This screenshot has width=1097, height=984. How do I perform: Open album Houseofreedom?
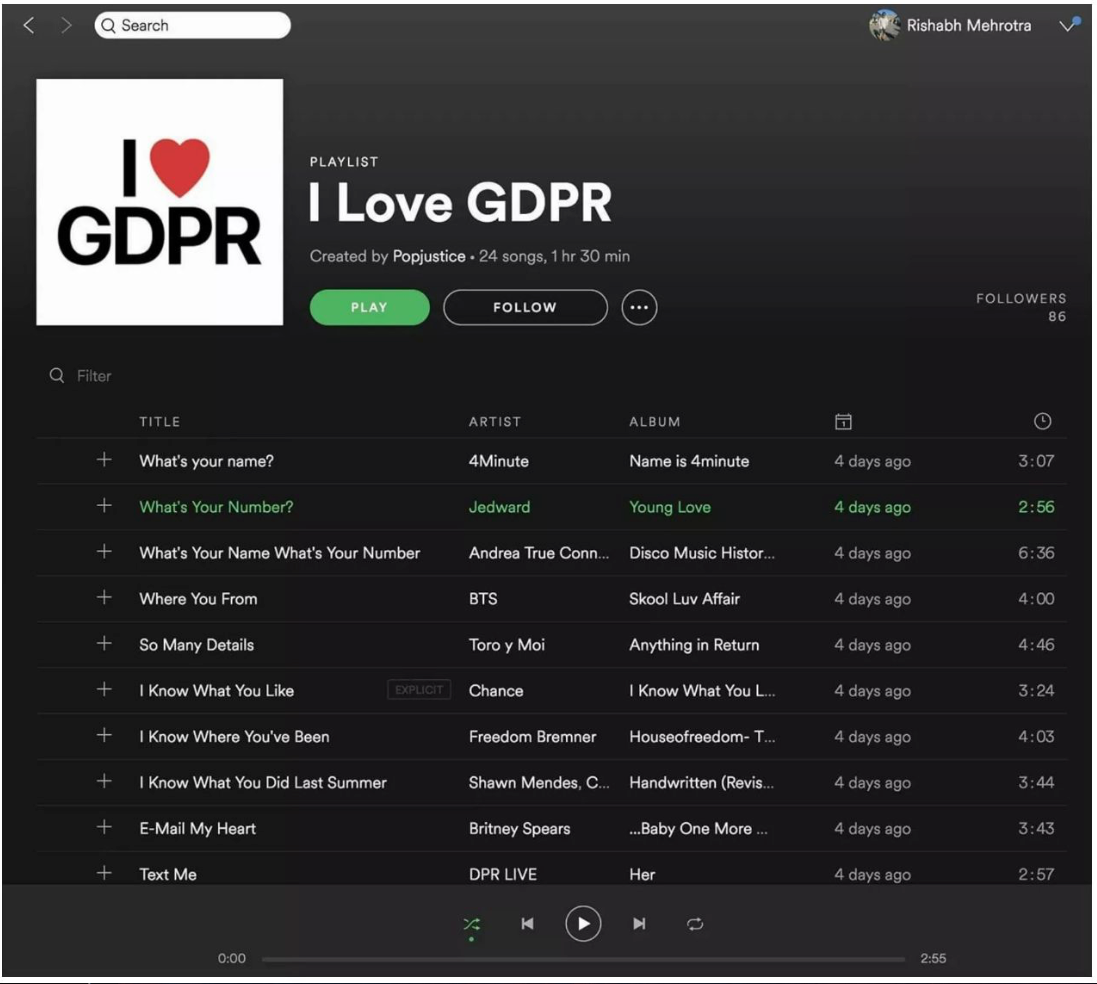click(x=702, y=737)
